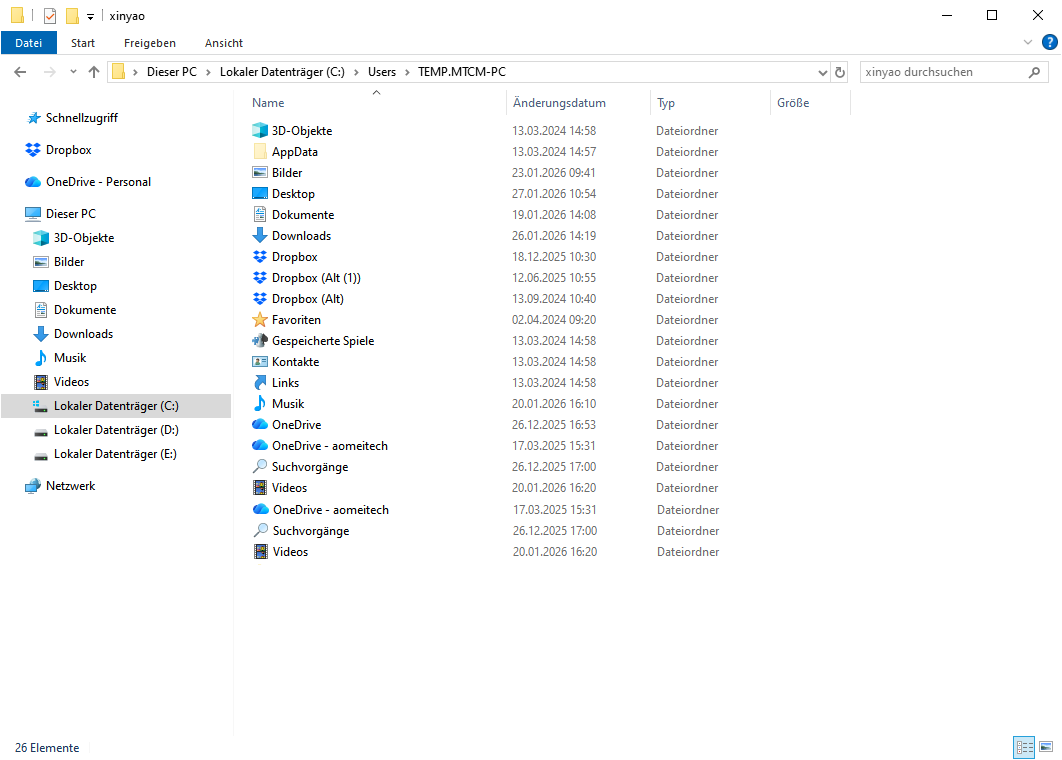Open the Ansicht ribbon tab
Screen dimensions: 1062x760
click(x=224, y=43)
